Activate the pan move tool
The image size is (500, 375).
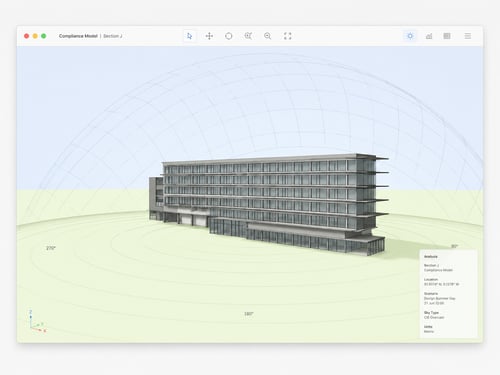[x=209, y=36]
